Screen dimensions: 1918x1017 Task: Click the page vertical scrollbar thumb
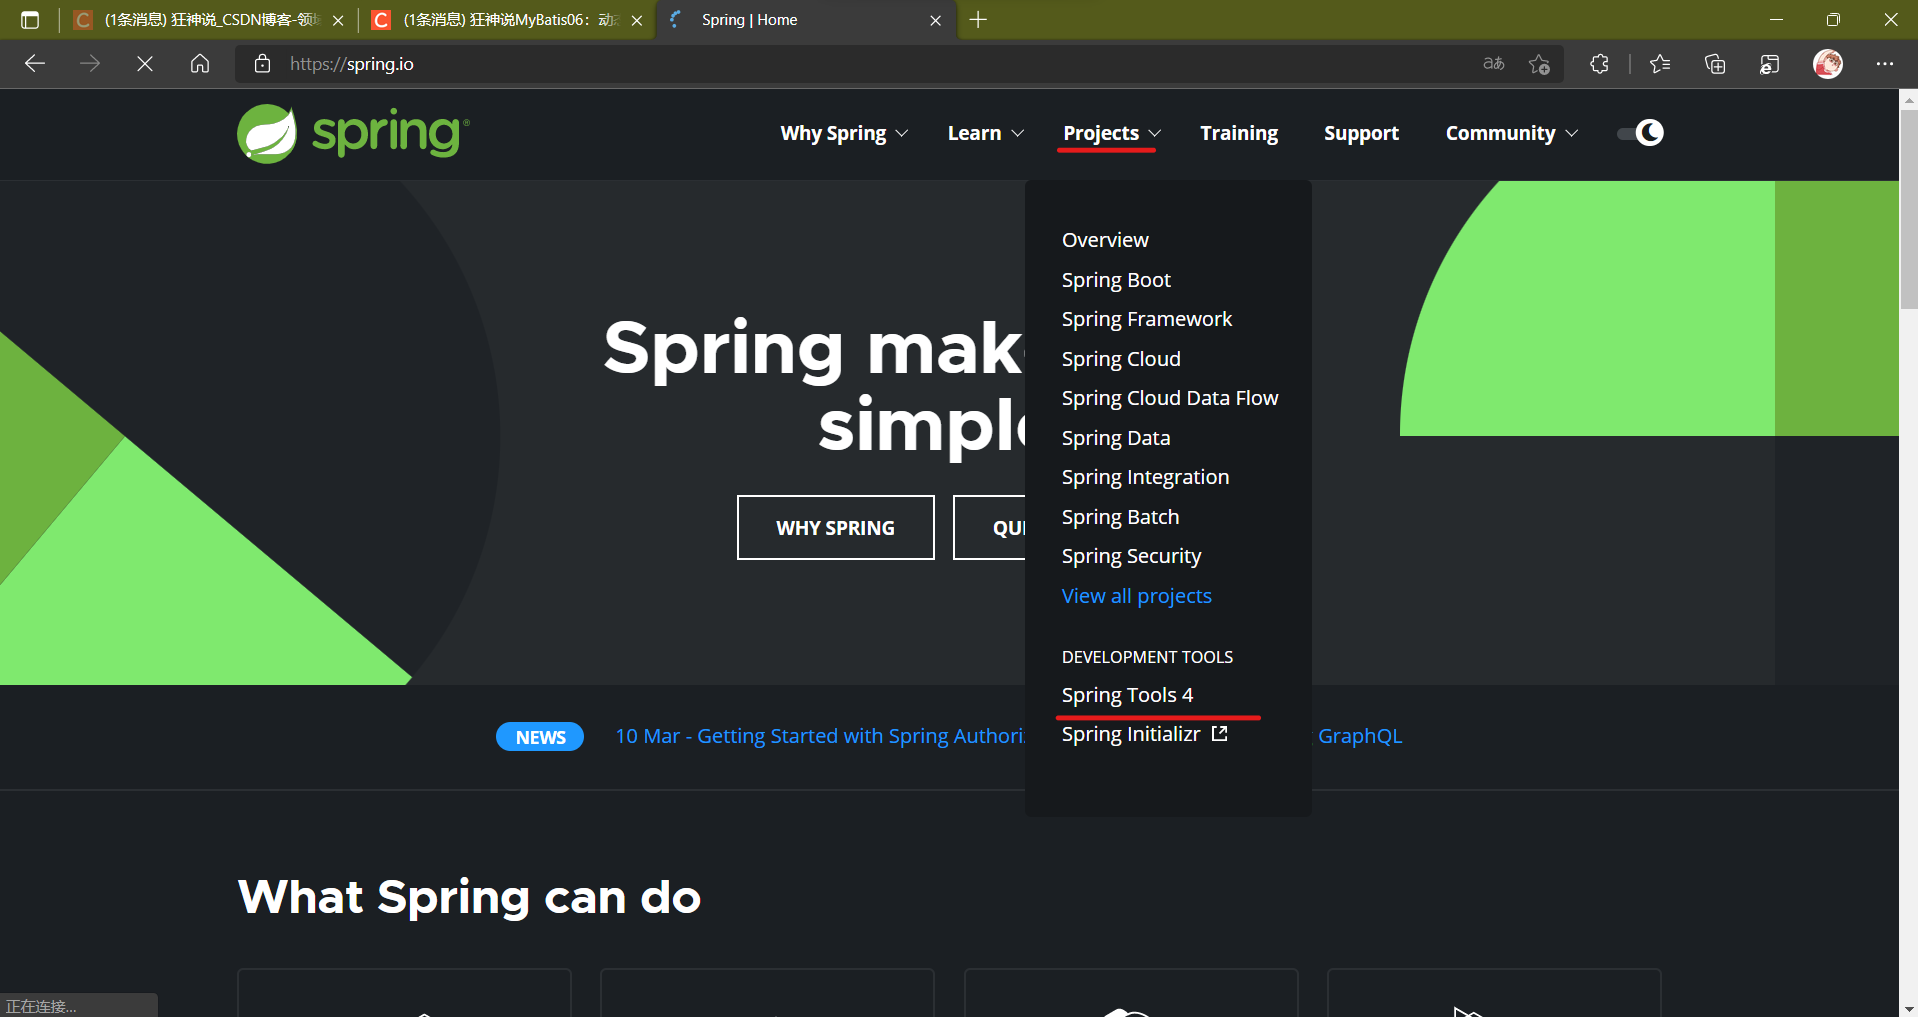pos(1909,210)
